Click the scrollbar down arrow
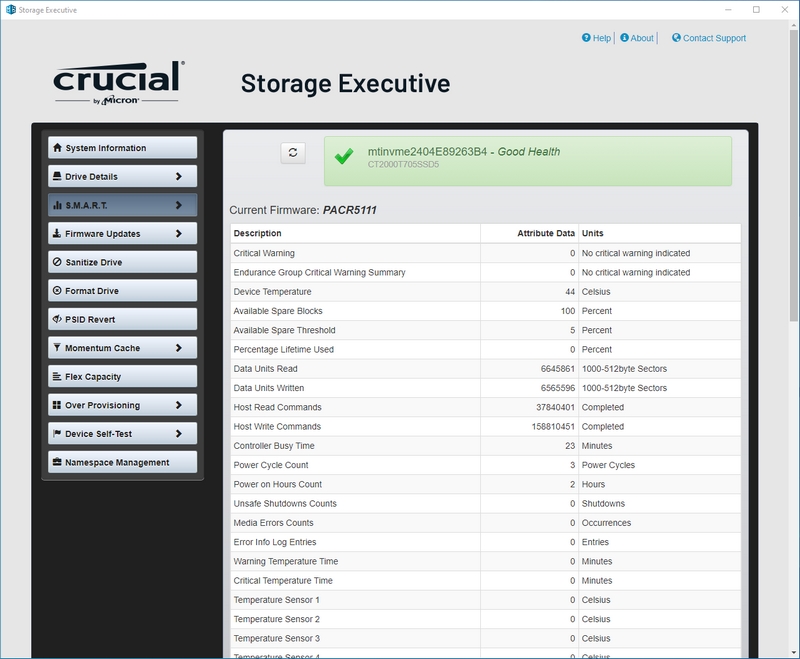The height and width of the screenshot is (659, 800). pos(793,652)
